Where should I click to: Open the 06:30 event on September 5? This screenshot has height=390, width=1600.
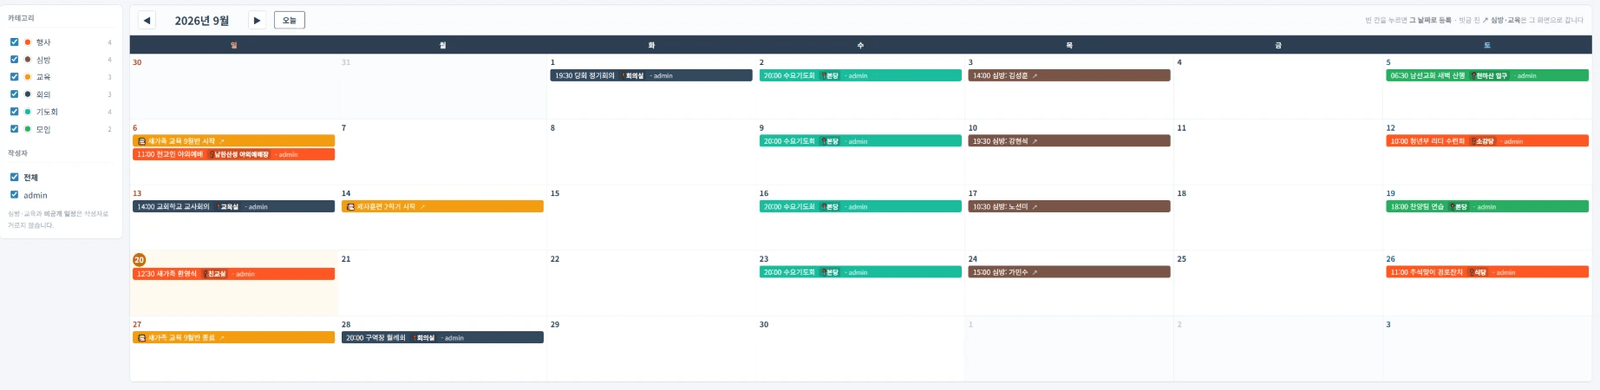point(1487,75)
